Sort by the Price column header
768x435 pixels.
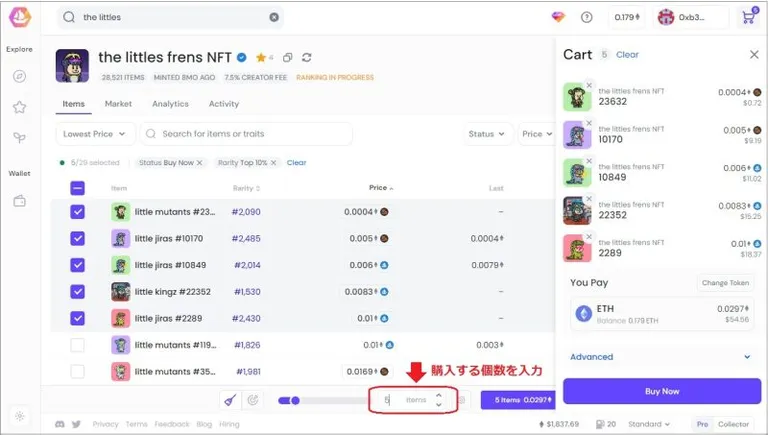point(381,188)
